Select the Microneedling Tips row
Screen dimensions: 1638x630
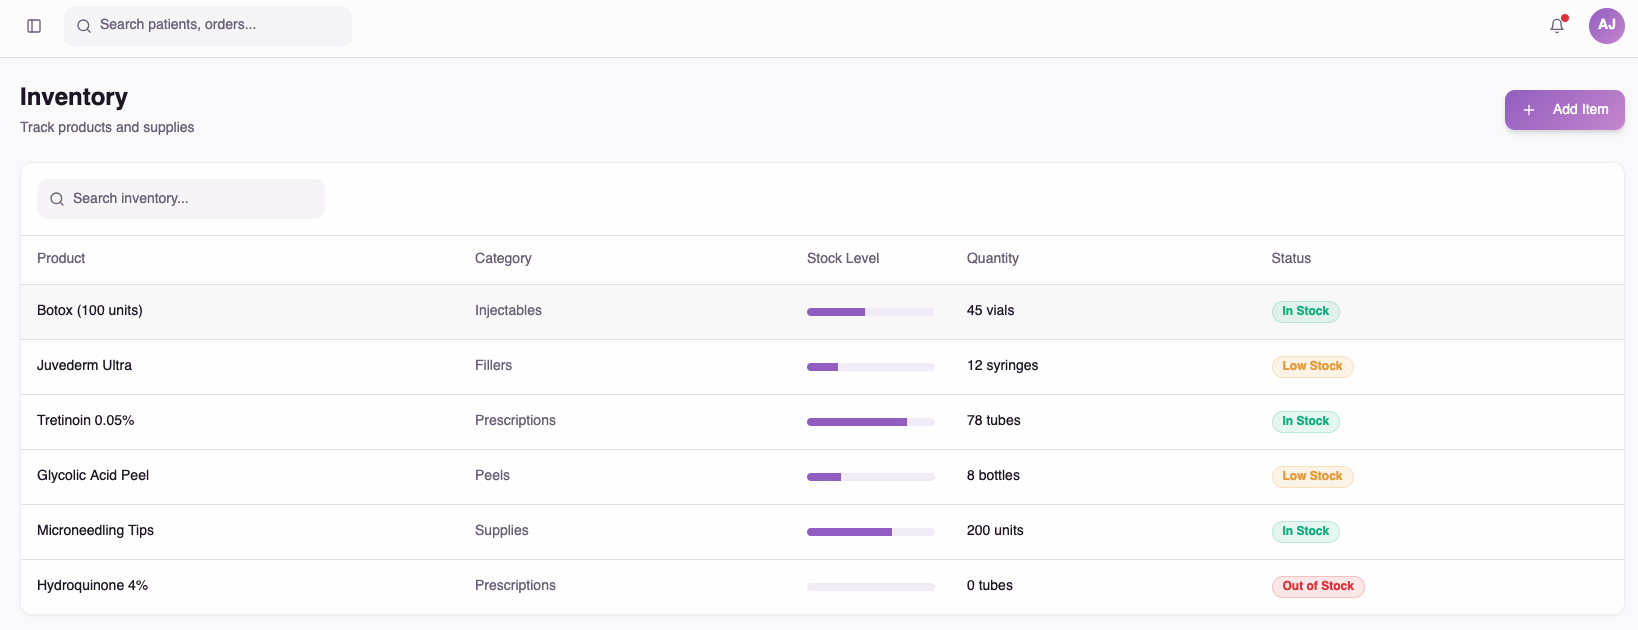point(822,532)
